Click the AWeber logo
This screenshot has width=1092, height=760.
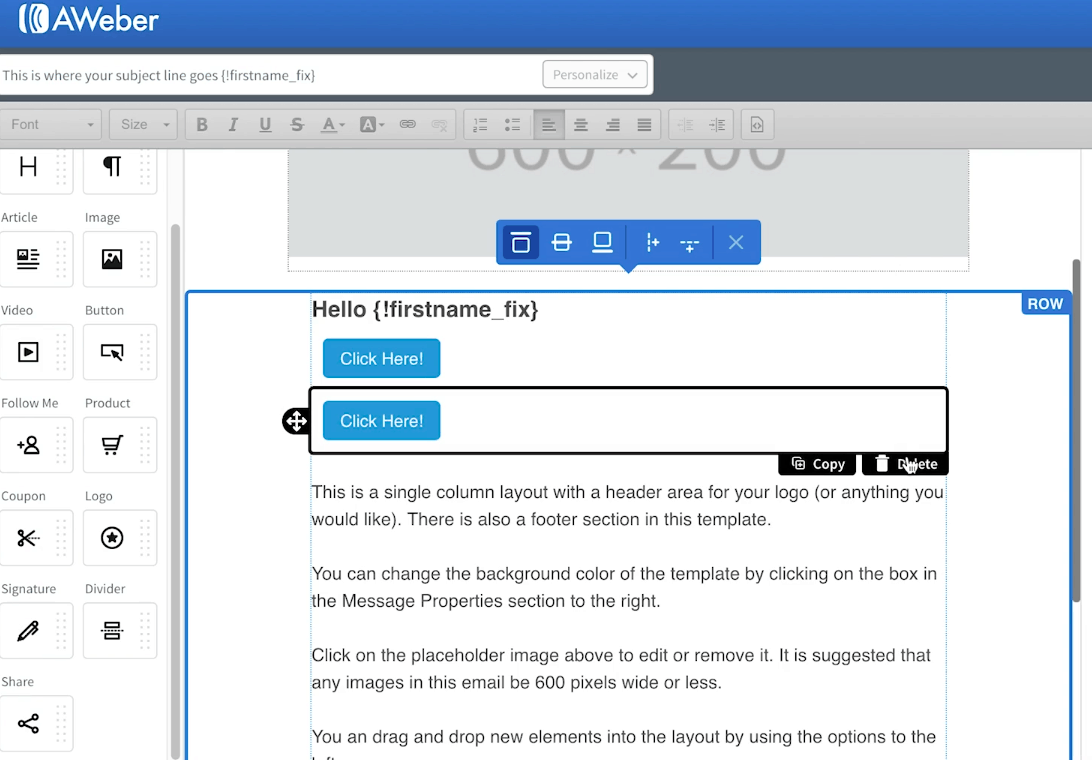click(88, 20)
